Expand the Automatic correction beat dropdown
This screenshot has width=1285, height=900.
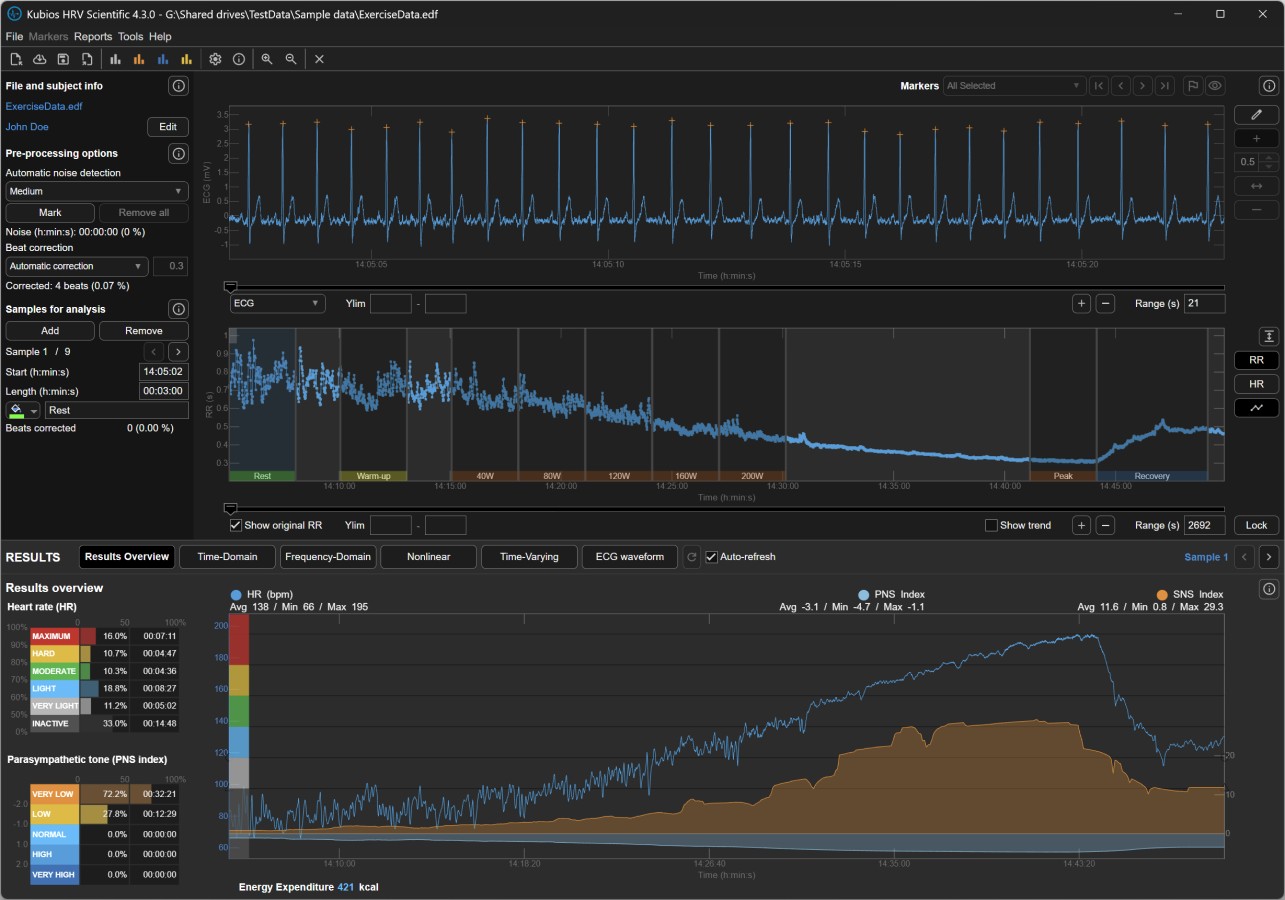coord(77,266)
